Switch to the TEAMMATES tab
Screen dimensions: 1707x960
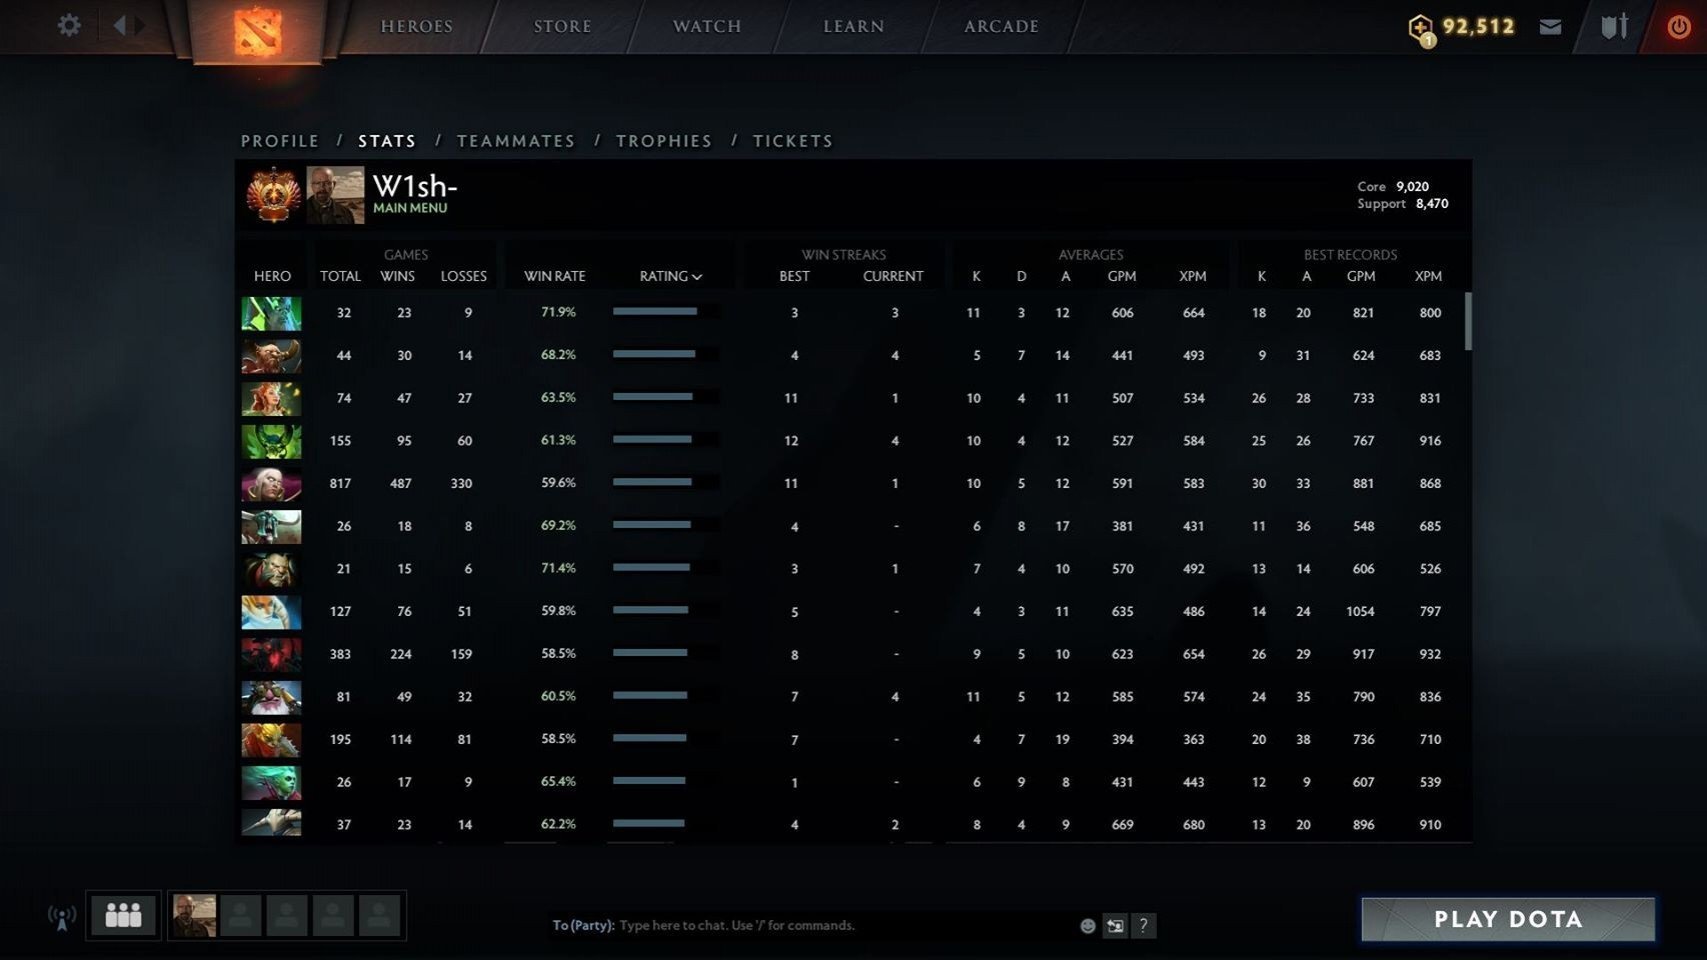click(516, 141)
